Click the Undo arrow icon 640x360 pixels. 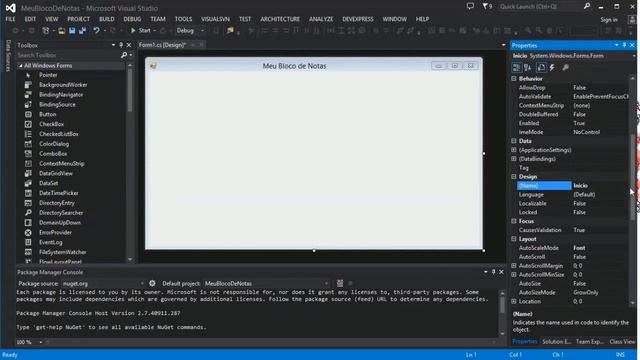tap(96, 31)
